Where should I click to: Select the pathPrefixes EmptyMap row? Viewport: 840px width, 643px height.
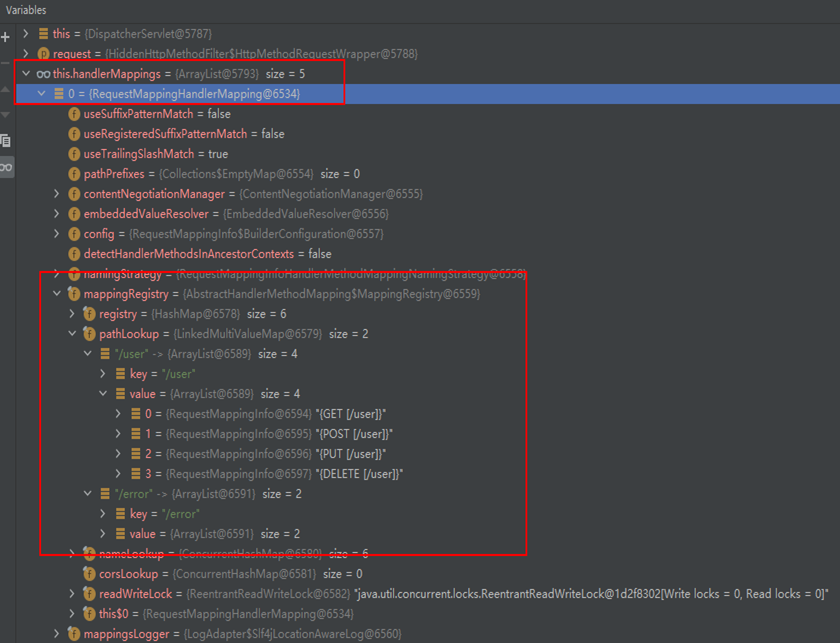point(428,174)
